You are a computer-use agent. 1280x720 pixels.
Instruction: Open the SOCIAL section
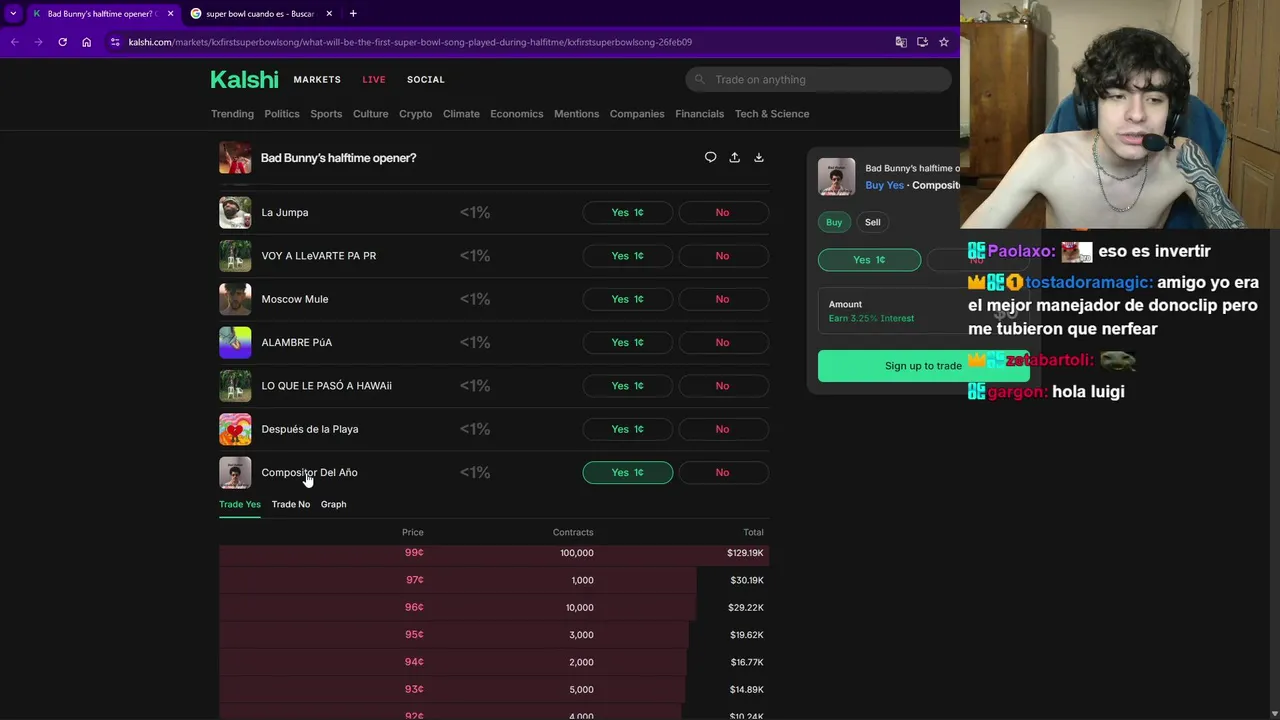point(426,79)
